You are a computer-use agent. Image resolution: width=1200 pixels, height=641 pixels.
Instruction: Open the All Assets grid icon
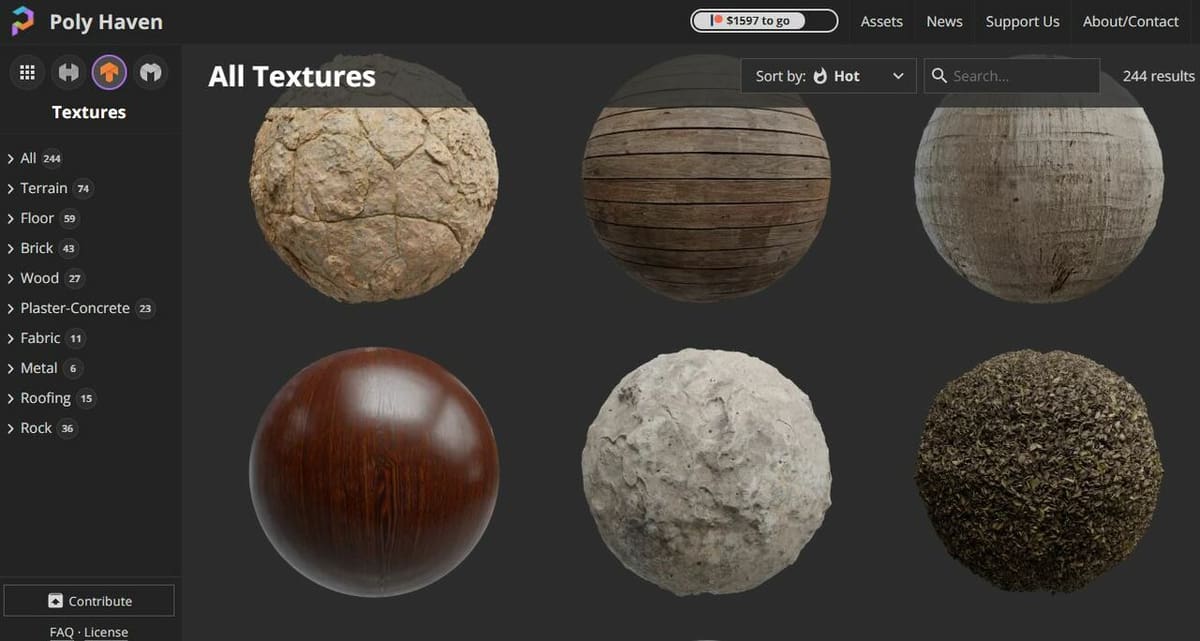26,71
